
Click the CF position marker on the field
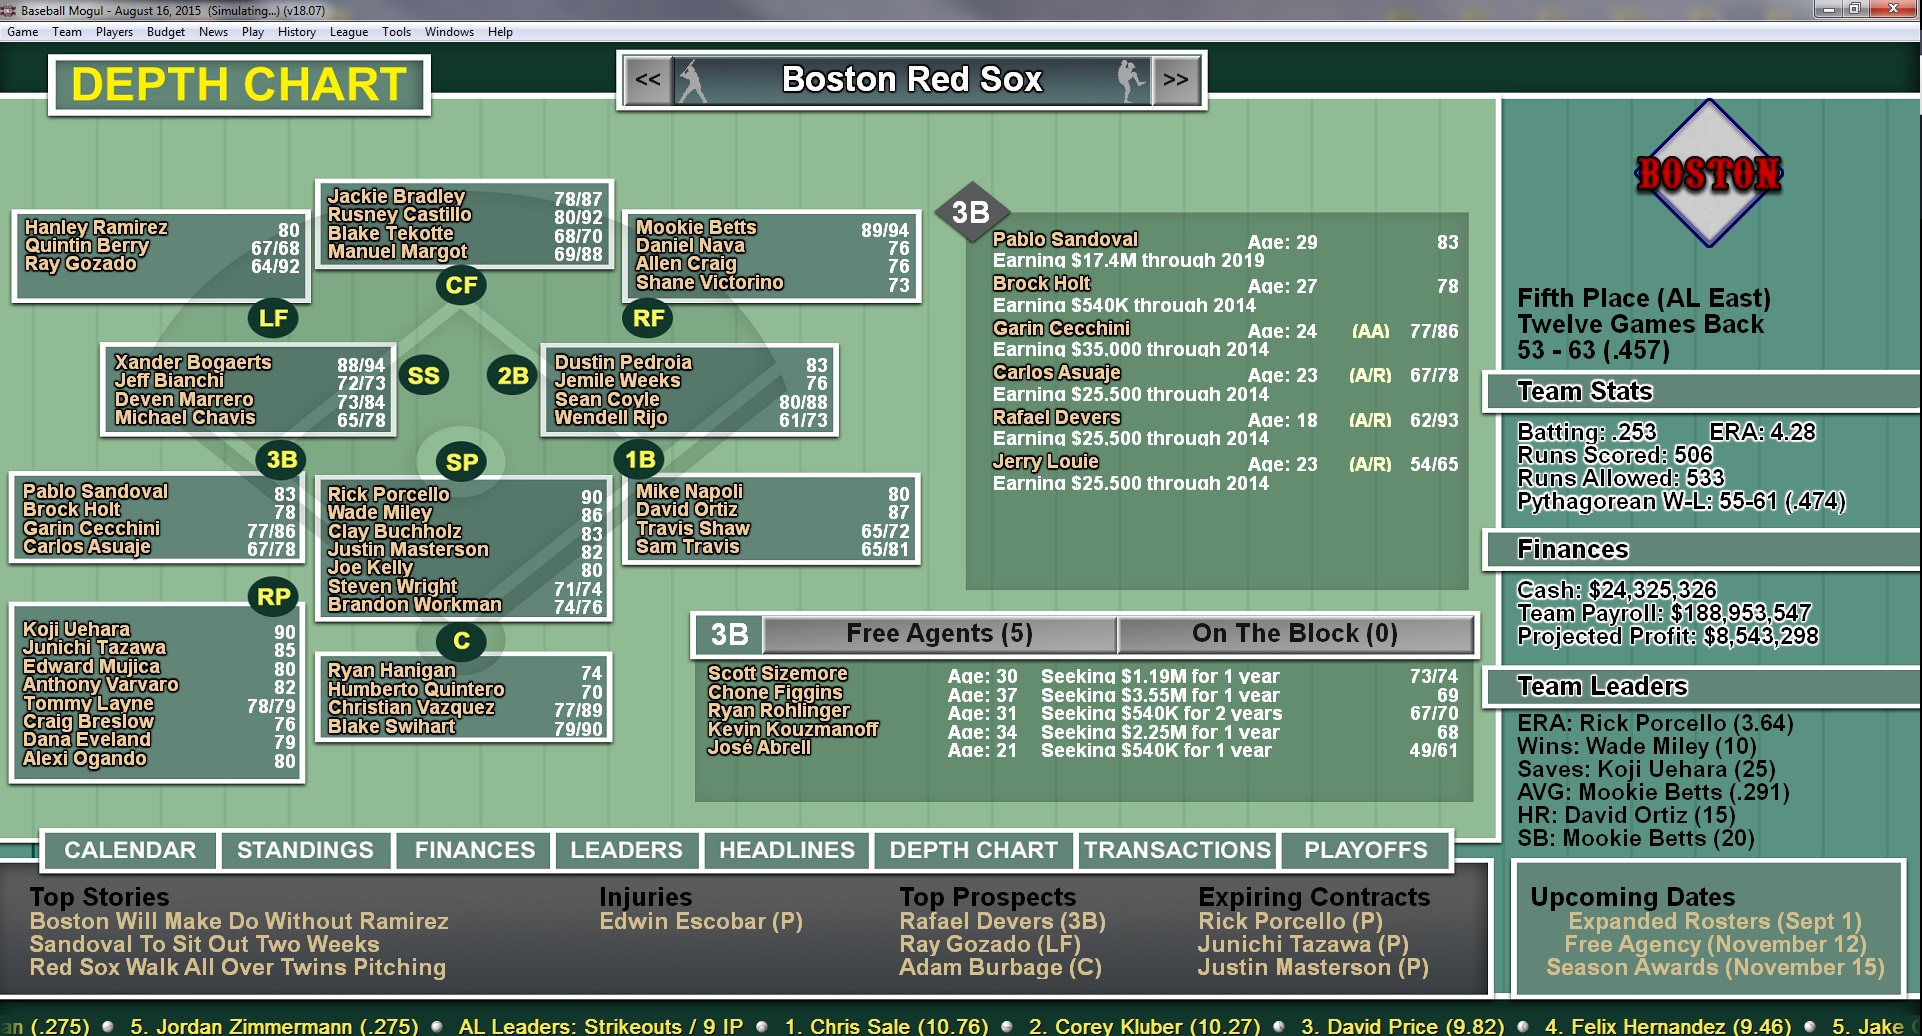point(462,285)
